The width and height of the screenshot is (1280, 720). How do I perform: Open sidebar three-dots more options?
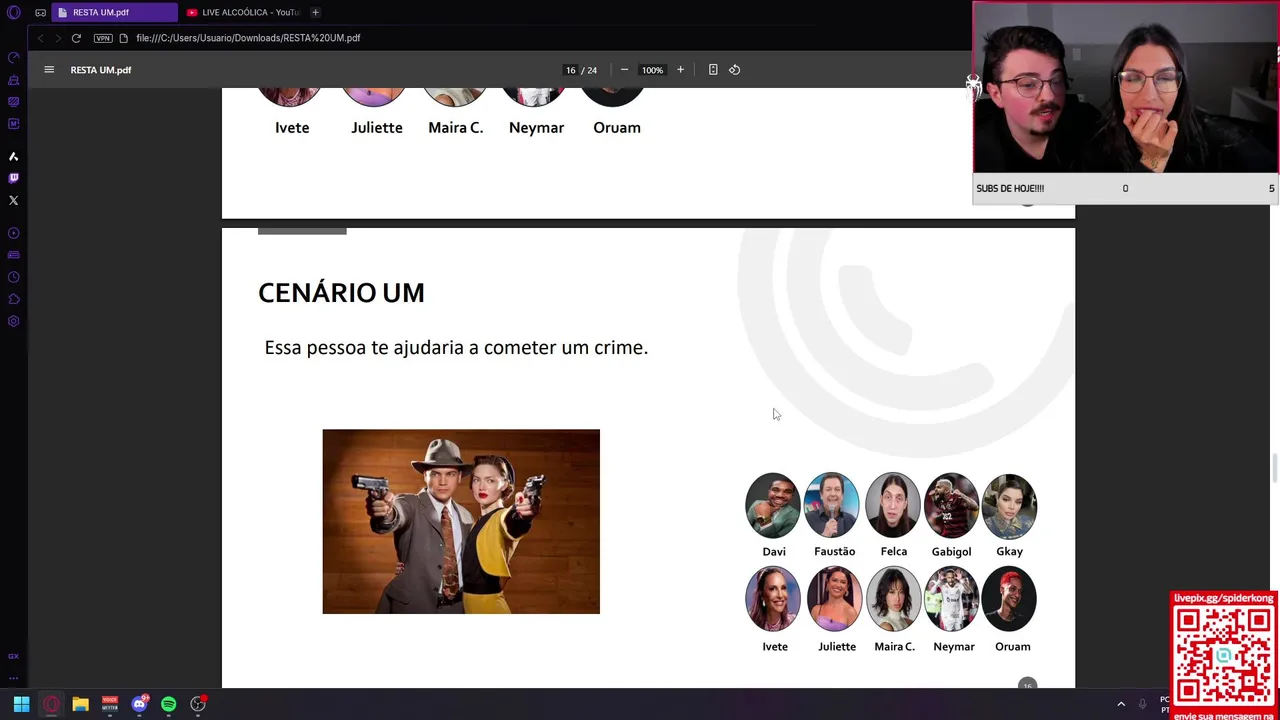(13, 678)
